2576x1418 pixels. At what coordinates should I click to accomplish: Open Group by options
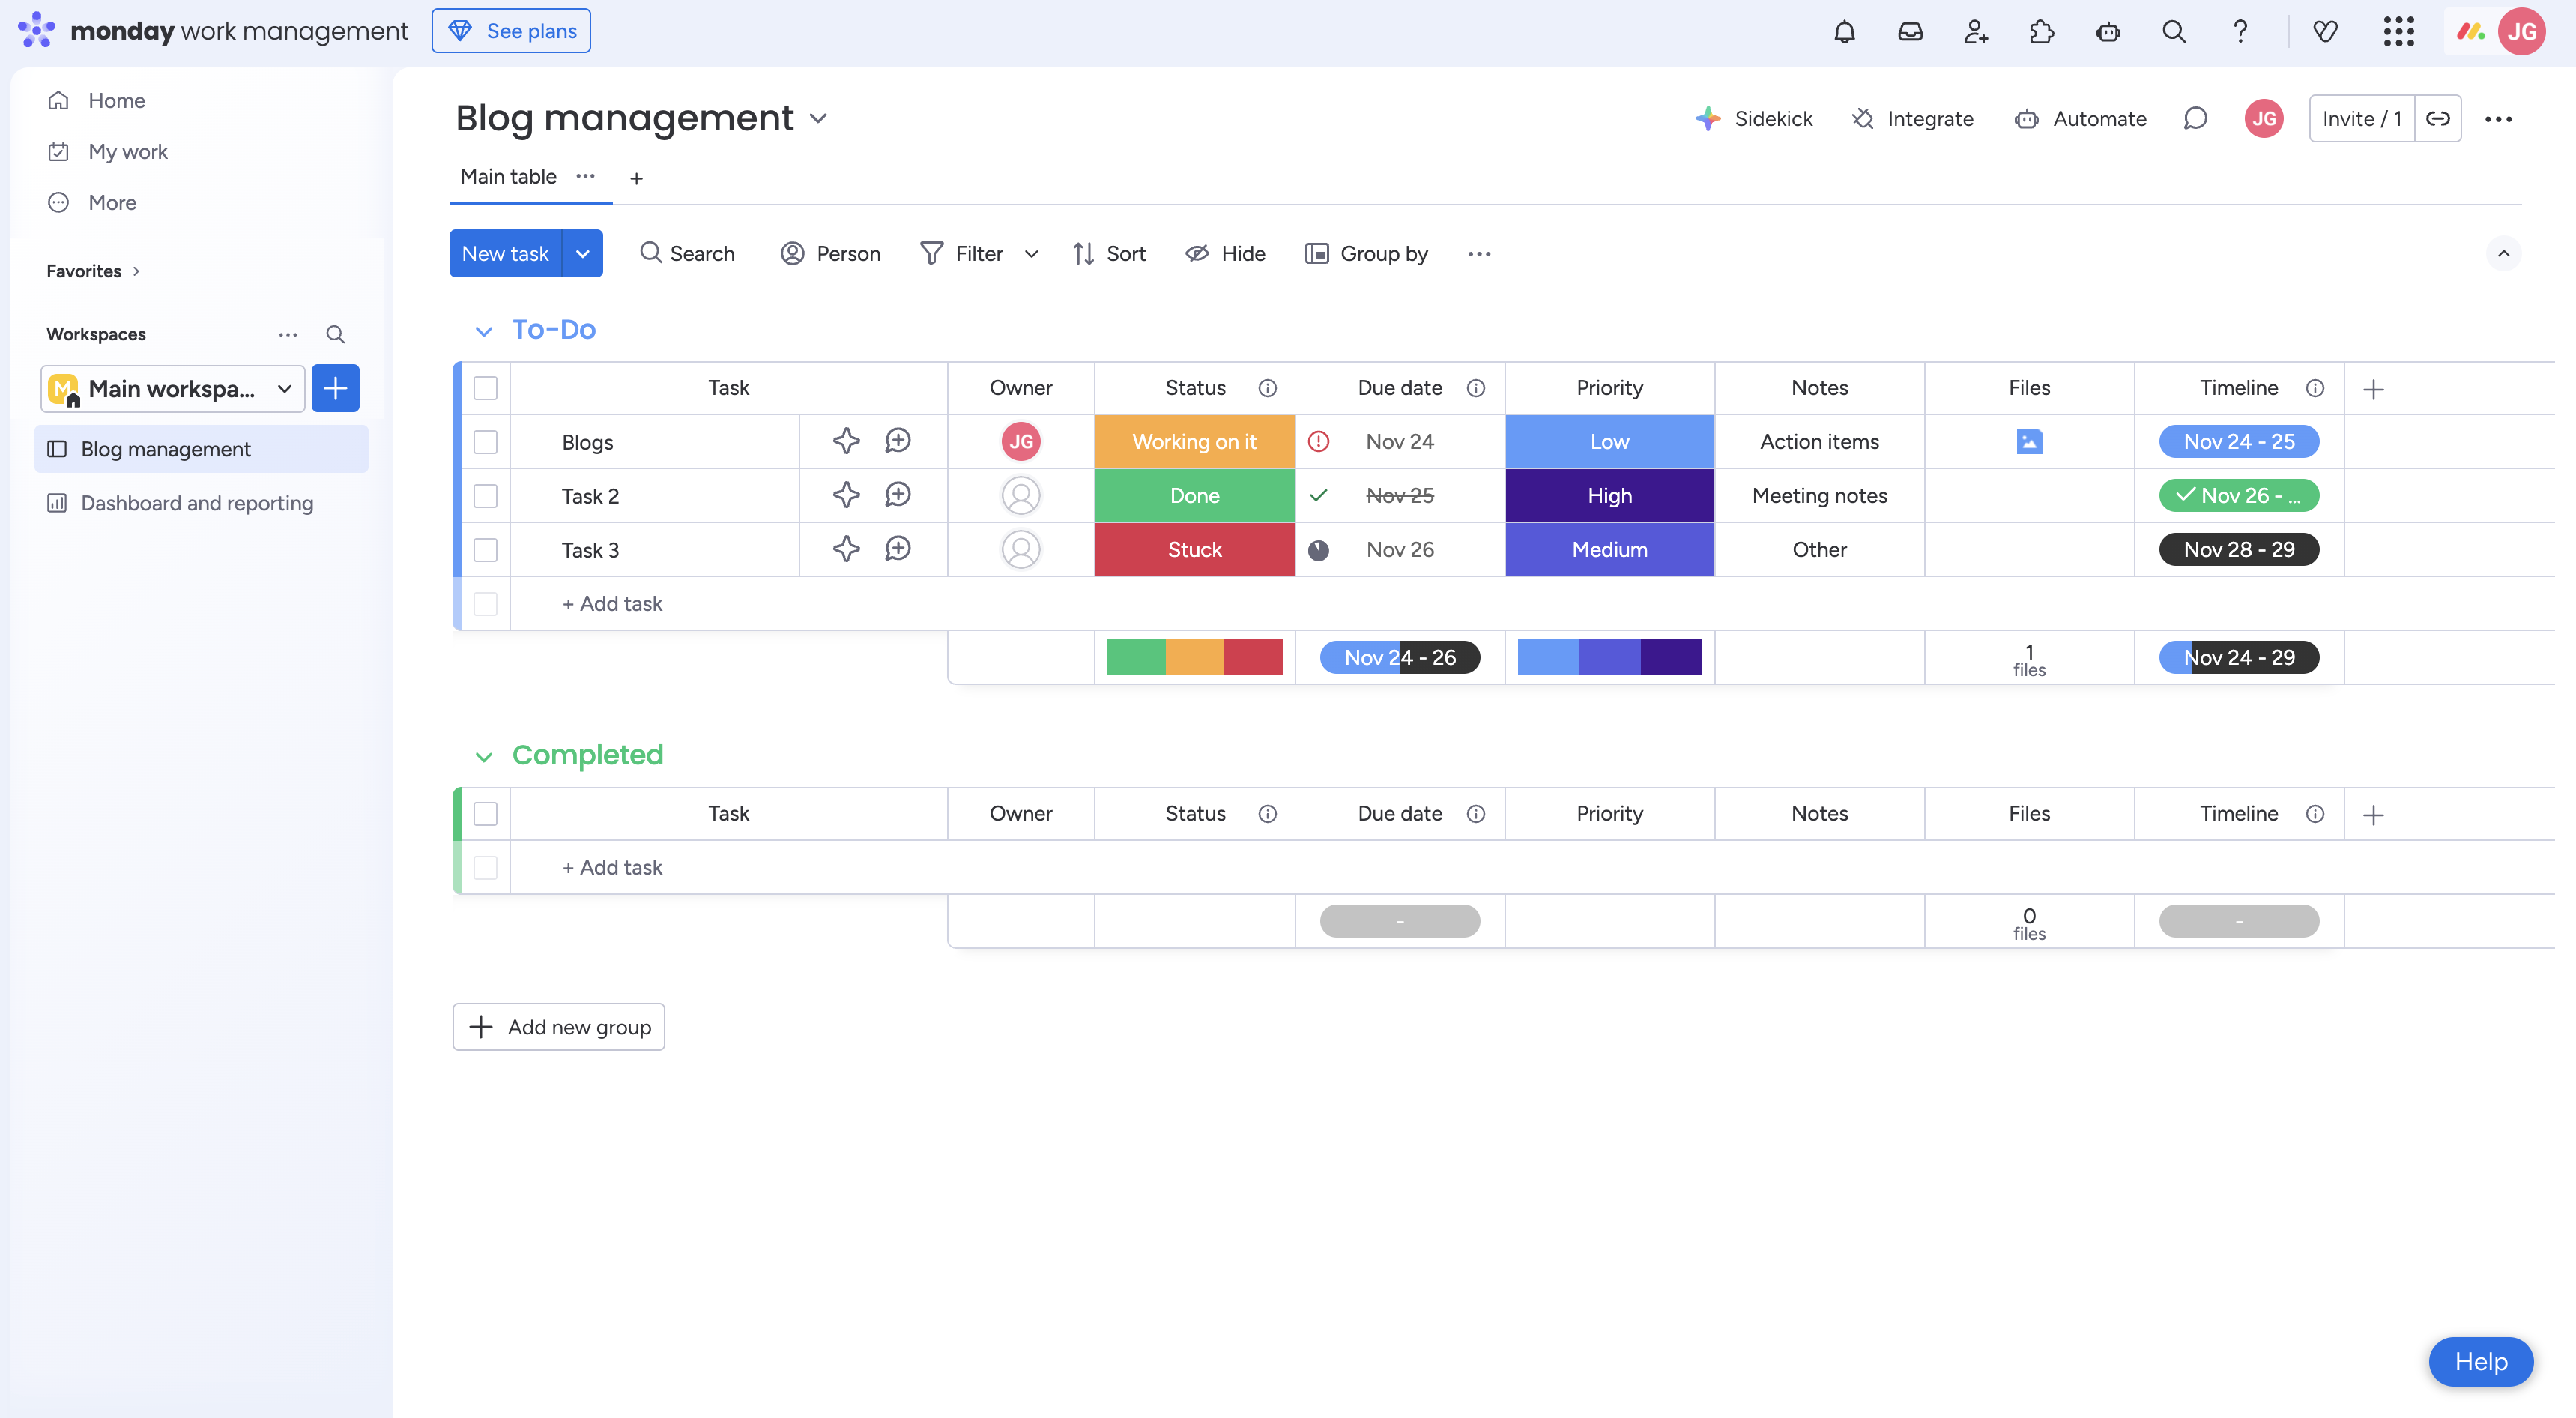tap(1367, 253)
